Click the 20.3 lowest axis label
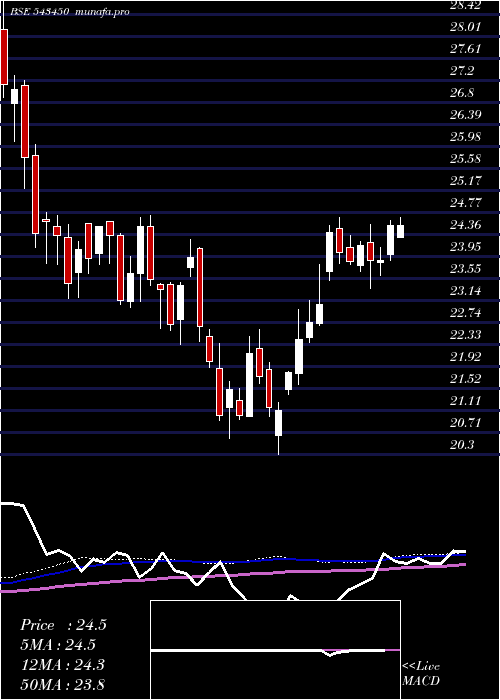This screenshot has height=700, width=500. (462, 445)
